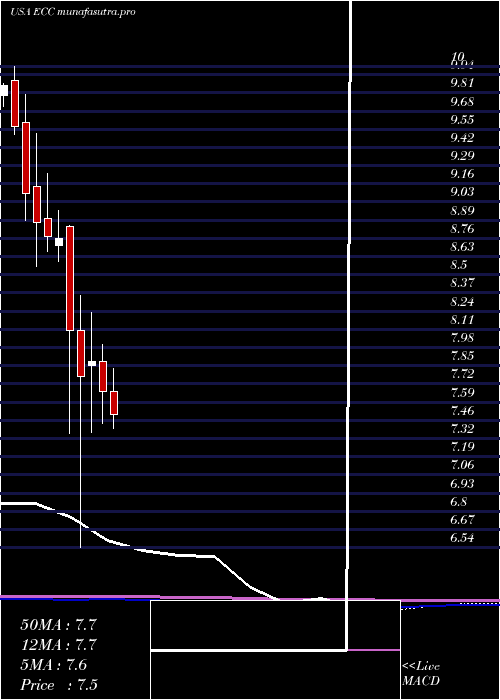Select the 9.55 price axis label
The image size is (500, 700).
(x=462, y=120)
